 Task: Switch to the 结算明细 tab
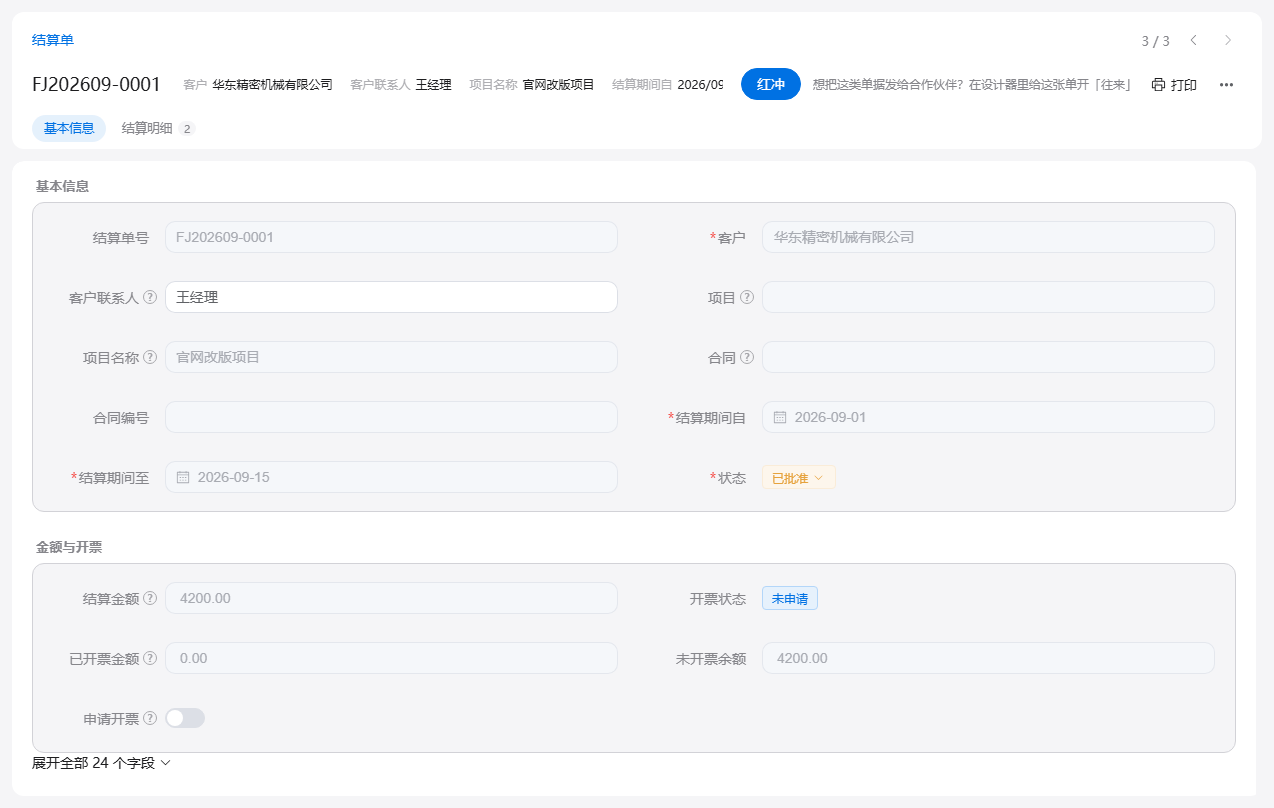click(x=158, y=128)
